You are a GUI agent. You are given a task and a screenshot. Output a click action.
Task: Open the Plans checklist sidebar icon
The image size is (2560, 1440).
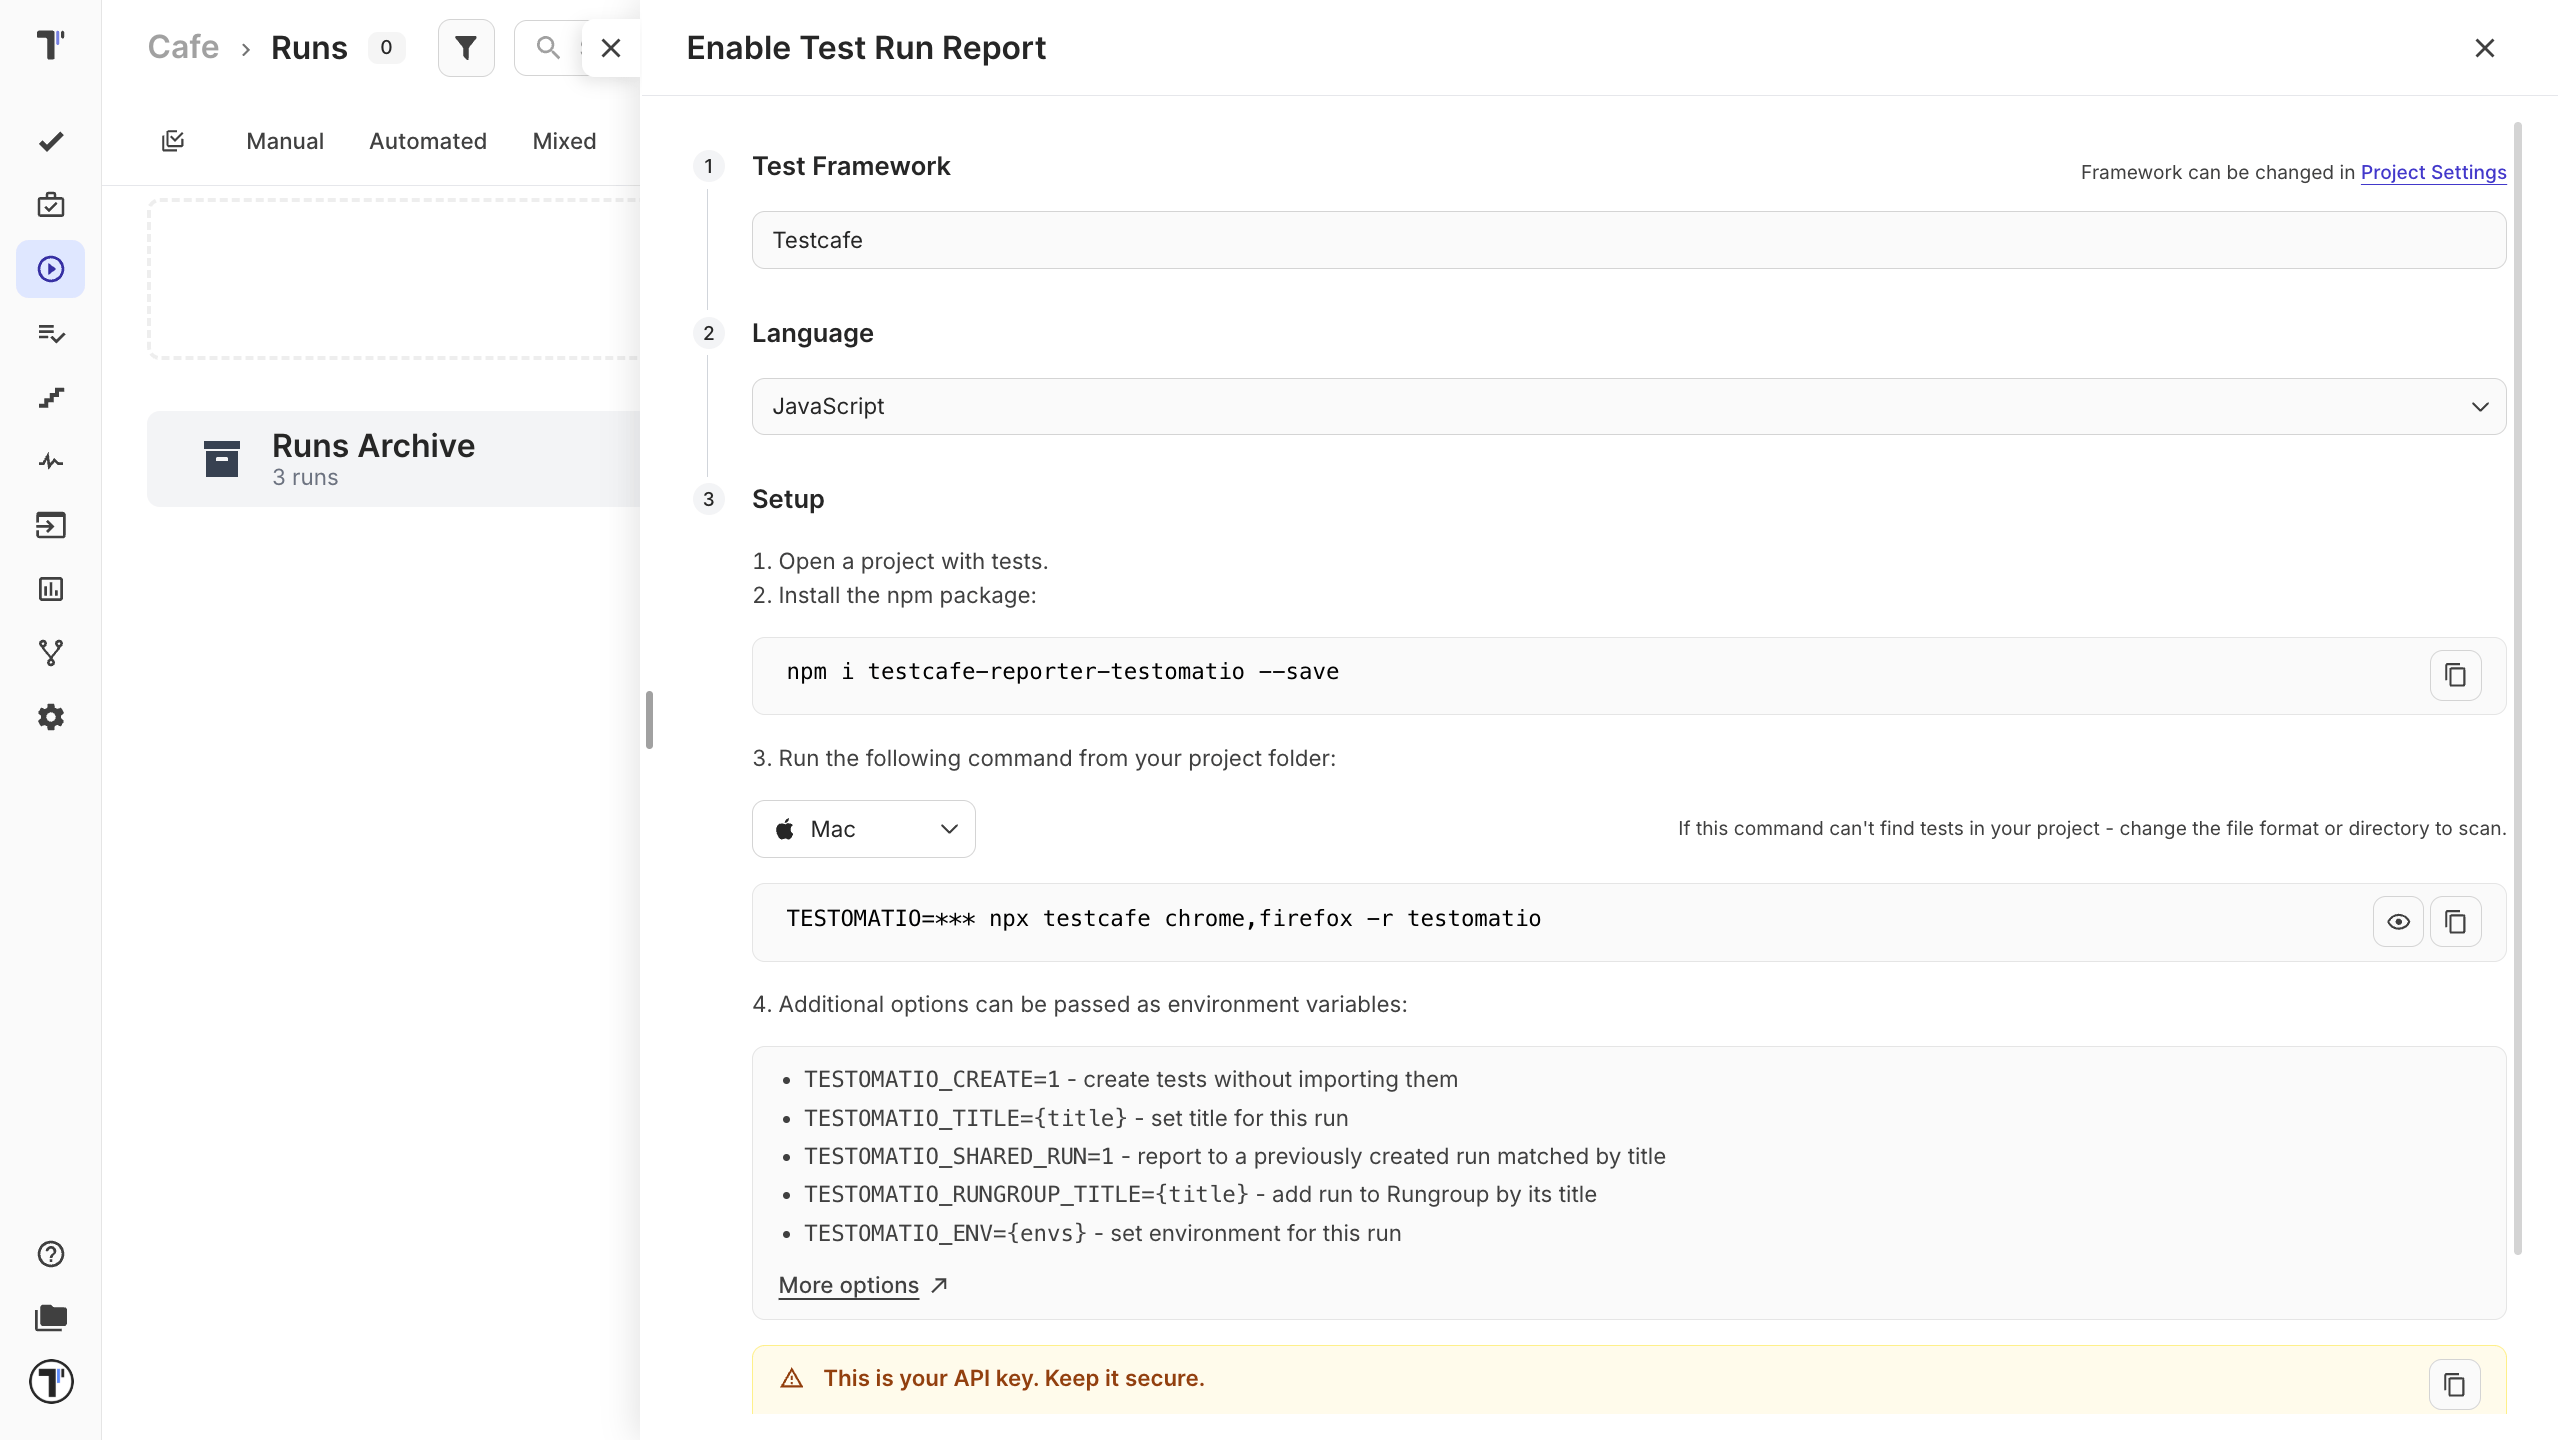click(51, 333)
